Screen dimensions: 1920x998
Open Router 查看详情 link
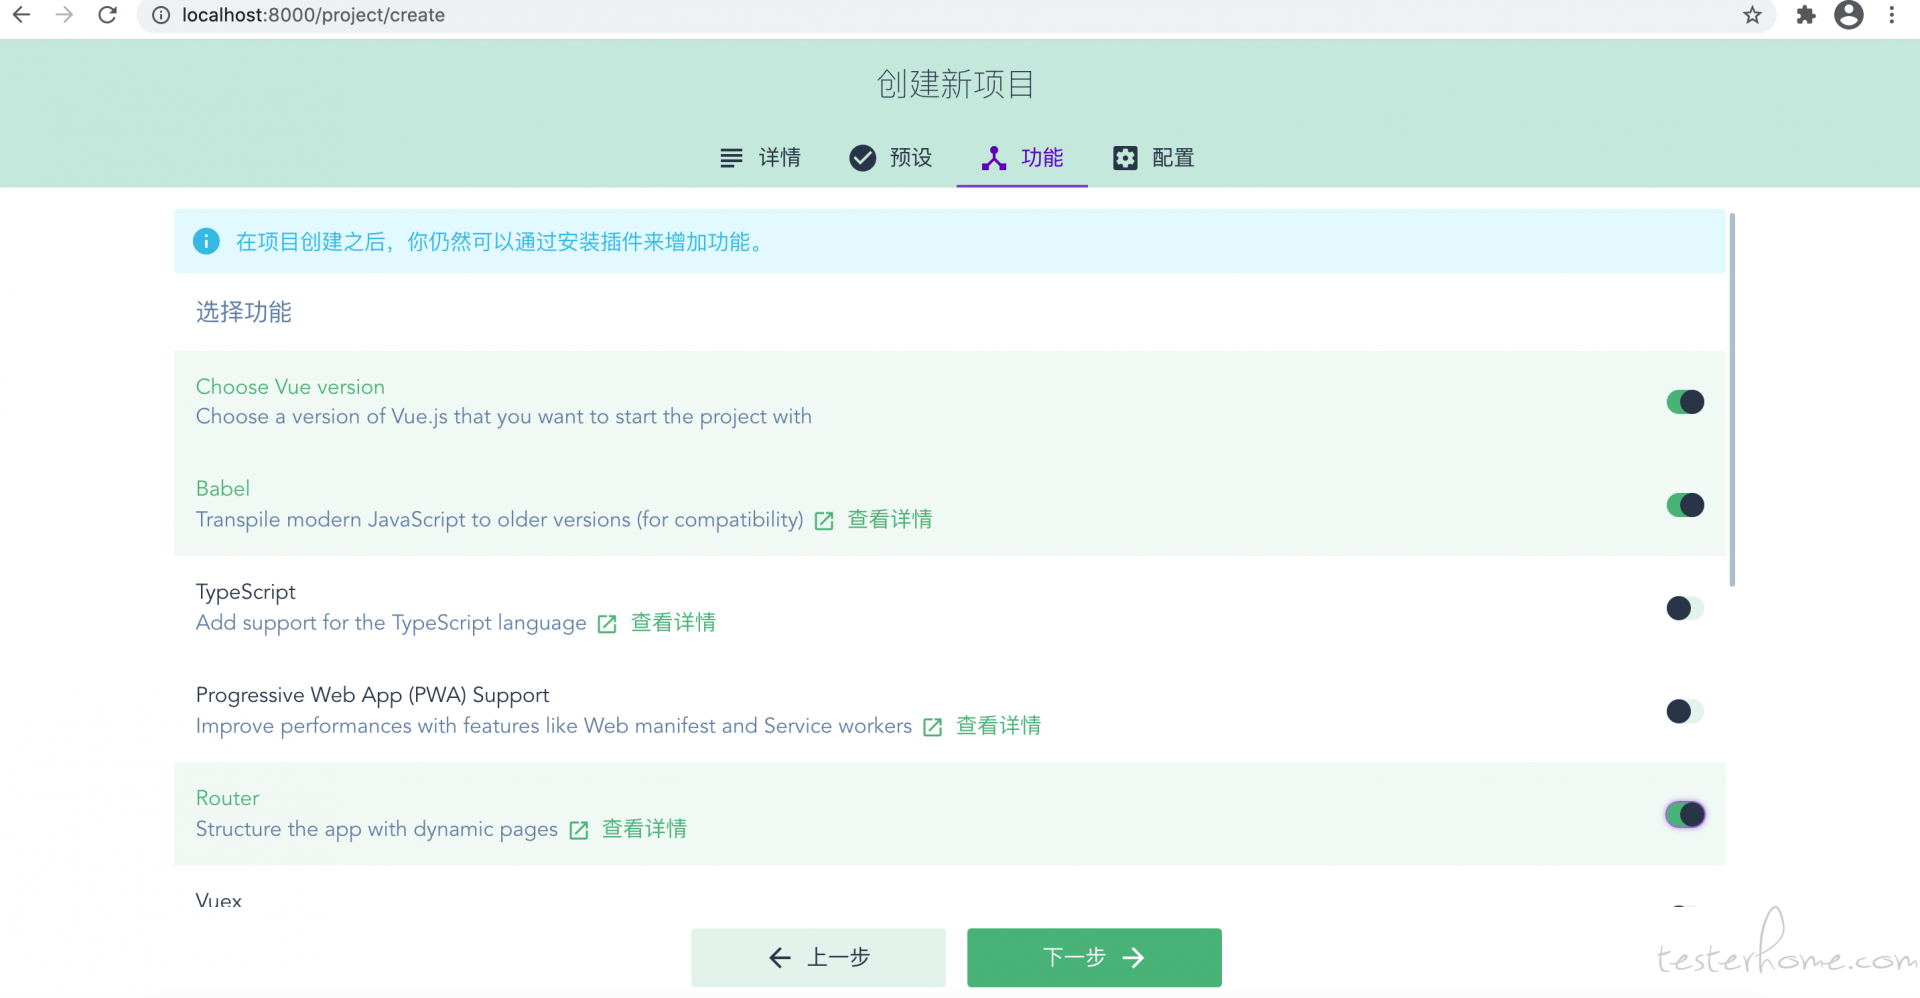point(644,829)
